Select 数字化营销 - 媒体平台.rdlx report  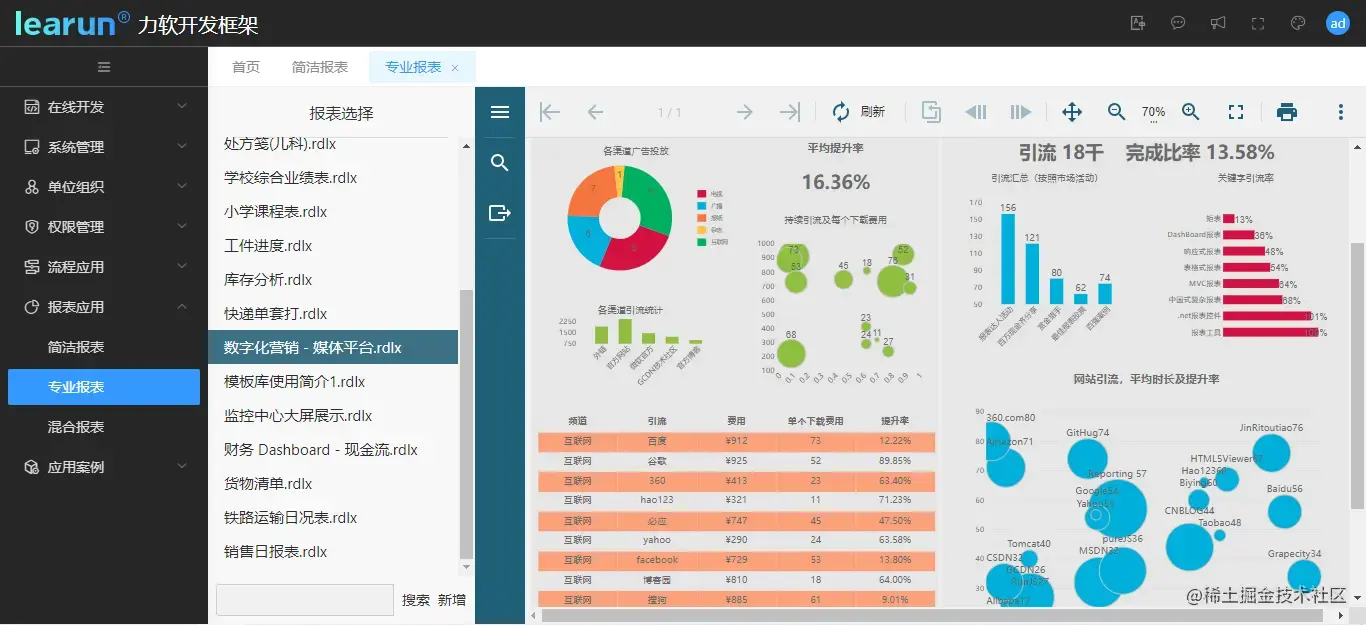[333, 348]
